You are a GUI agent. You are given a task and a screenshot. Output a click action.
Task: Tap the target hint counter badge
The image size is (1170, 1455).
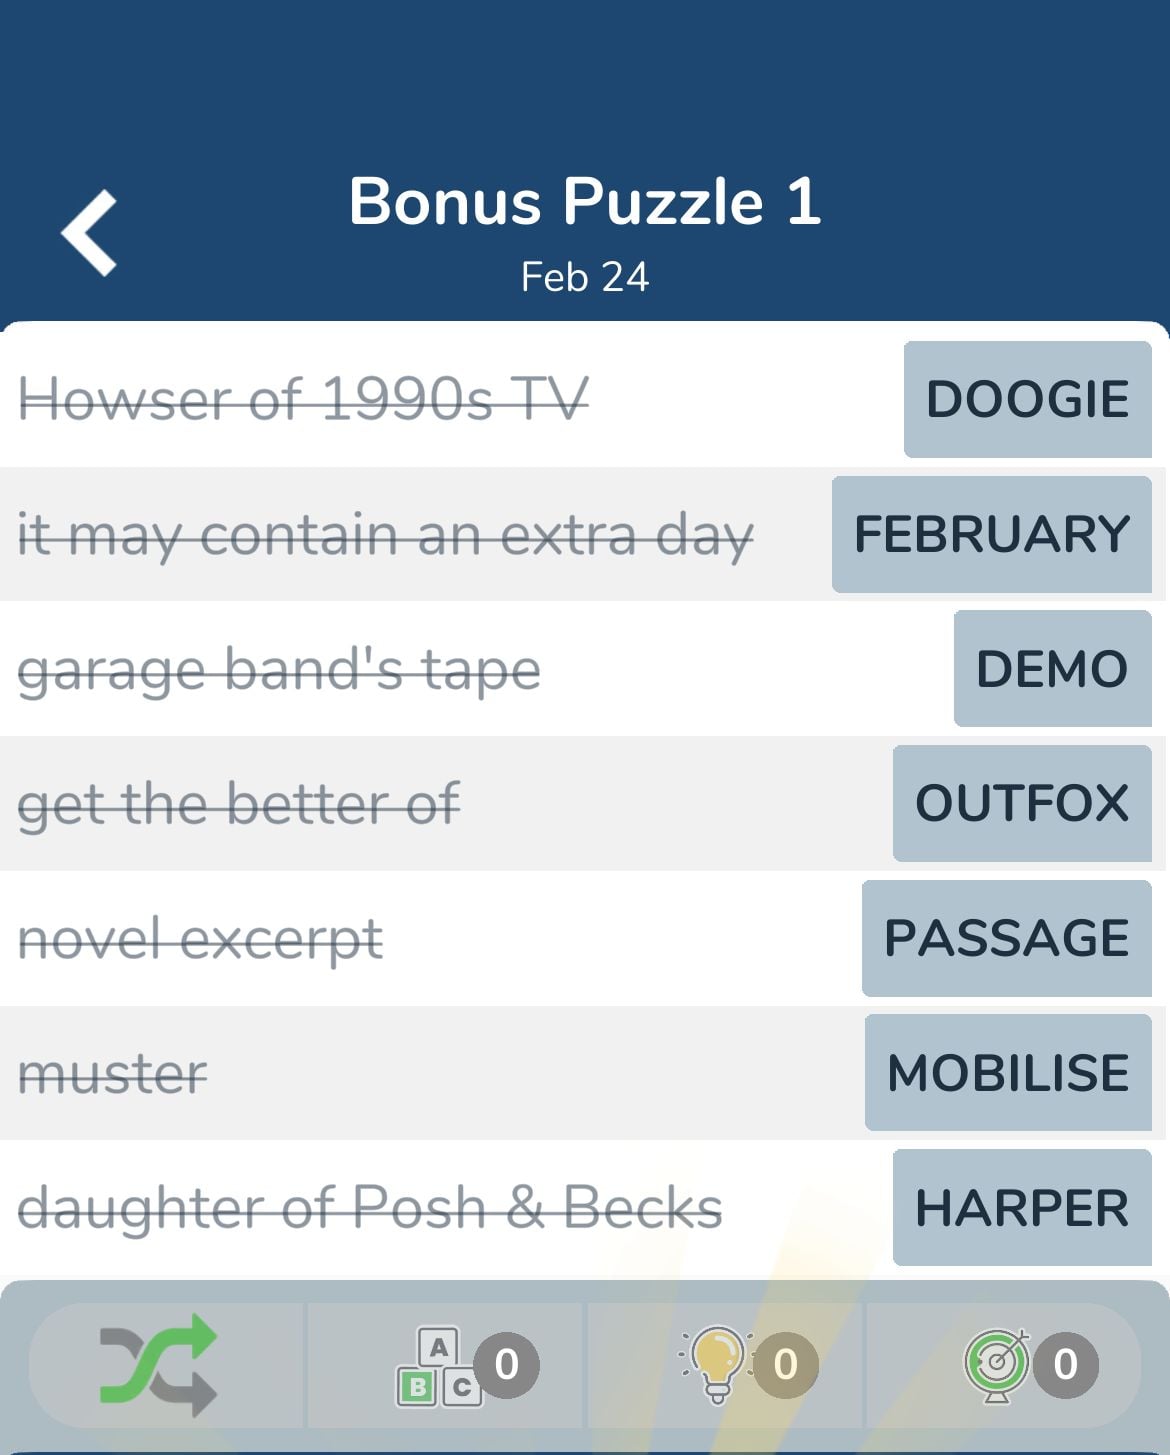[x=1066, y=1364]
